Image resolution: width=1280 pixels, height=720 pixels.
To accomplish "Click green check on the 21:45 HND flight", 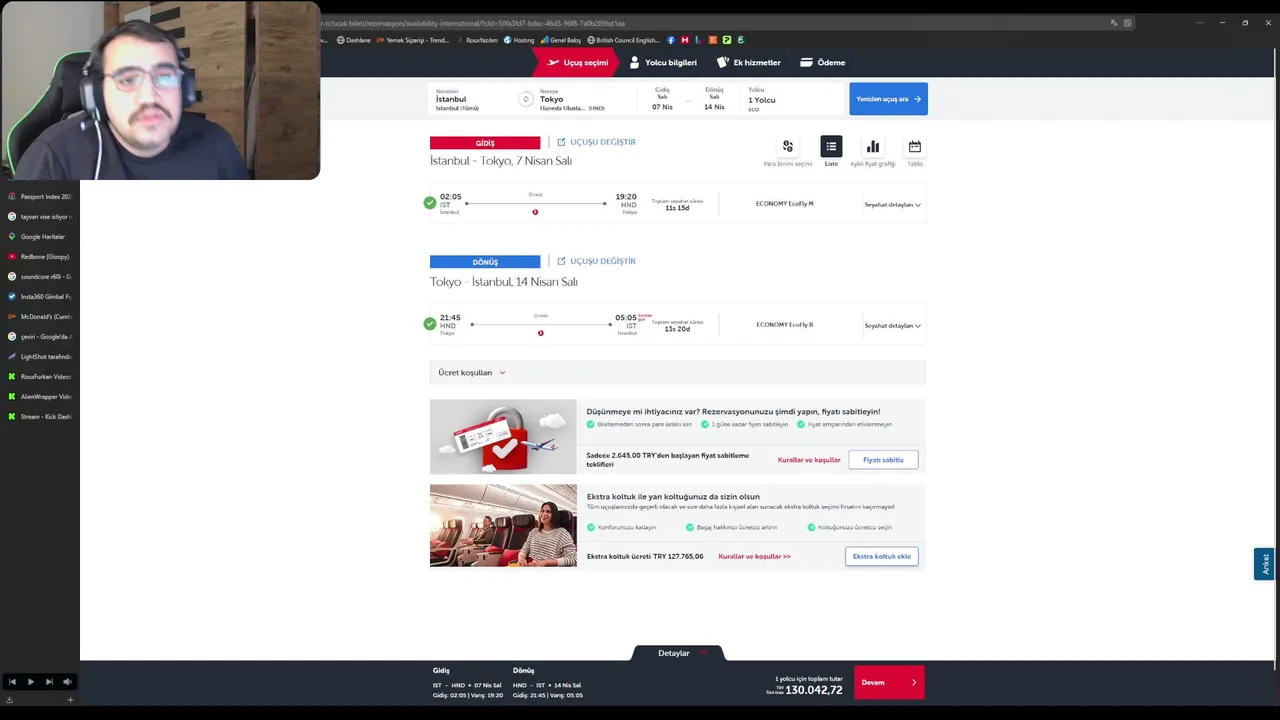I will pyautogui.click(x=430, y=324).
